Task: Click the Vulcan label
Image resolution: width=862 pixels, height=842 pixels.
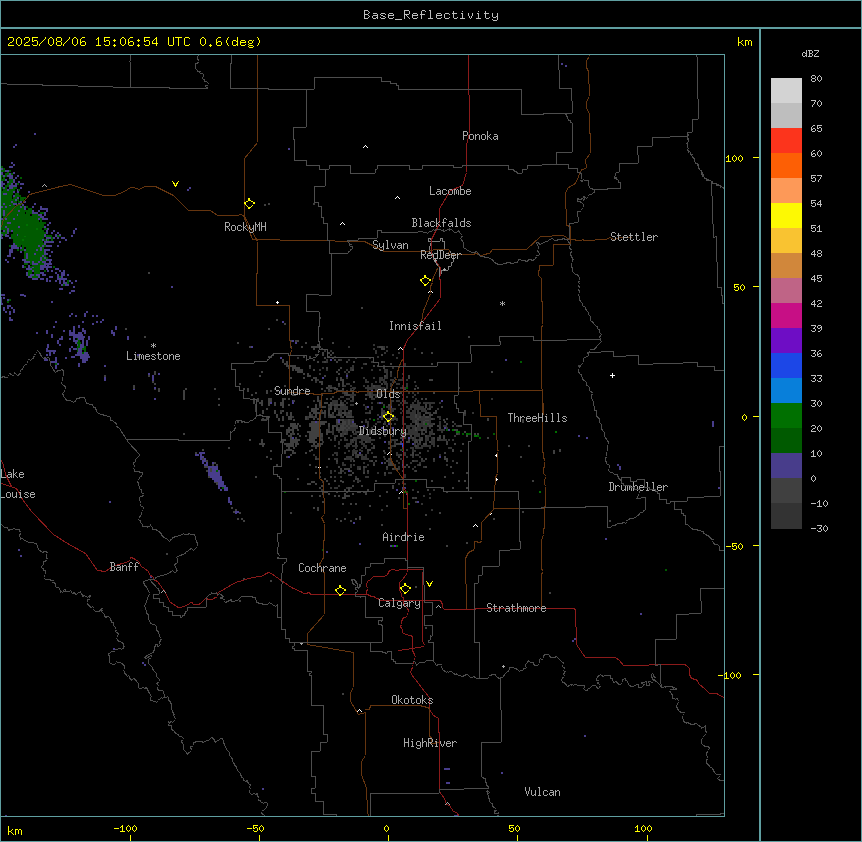Action: [x=542, y=792]
